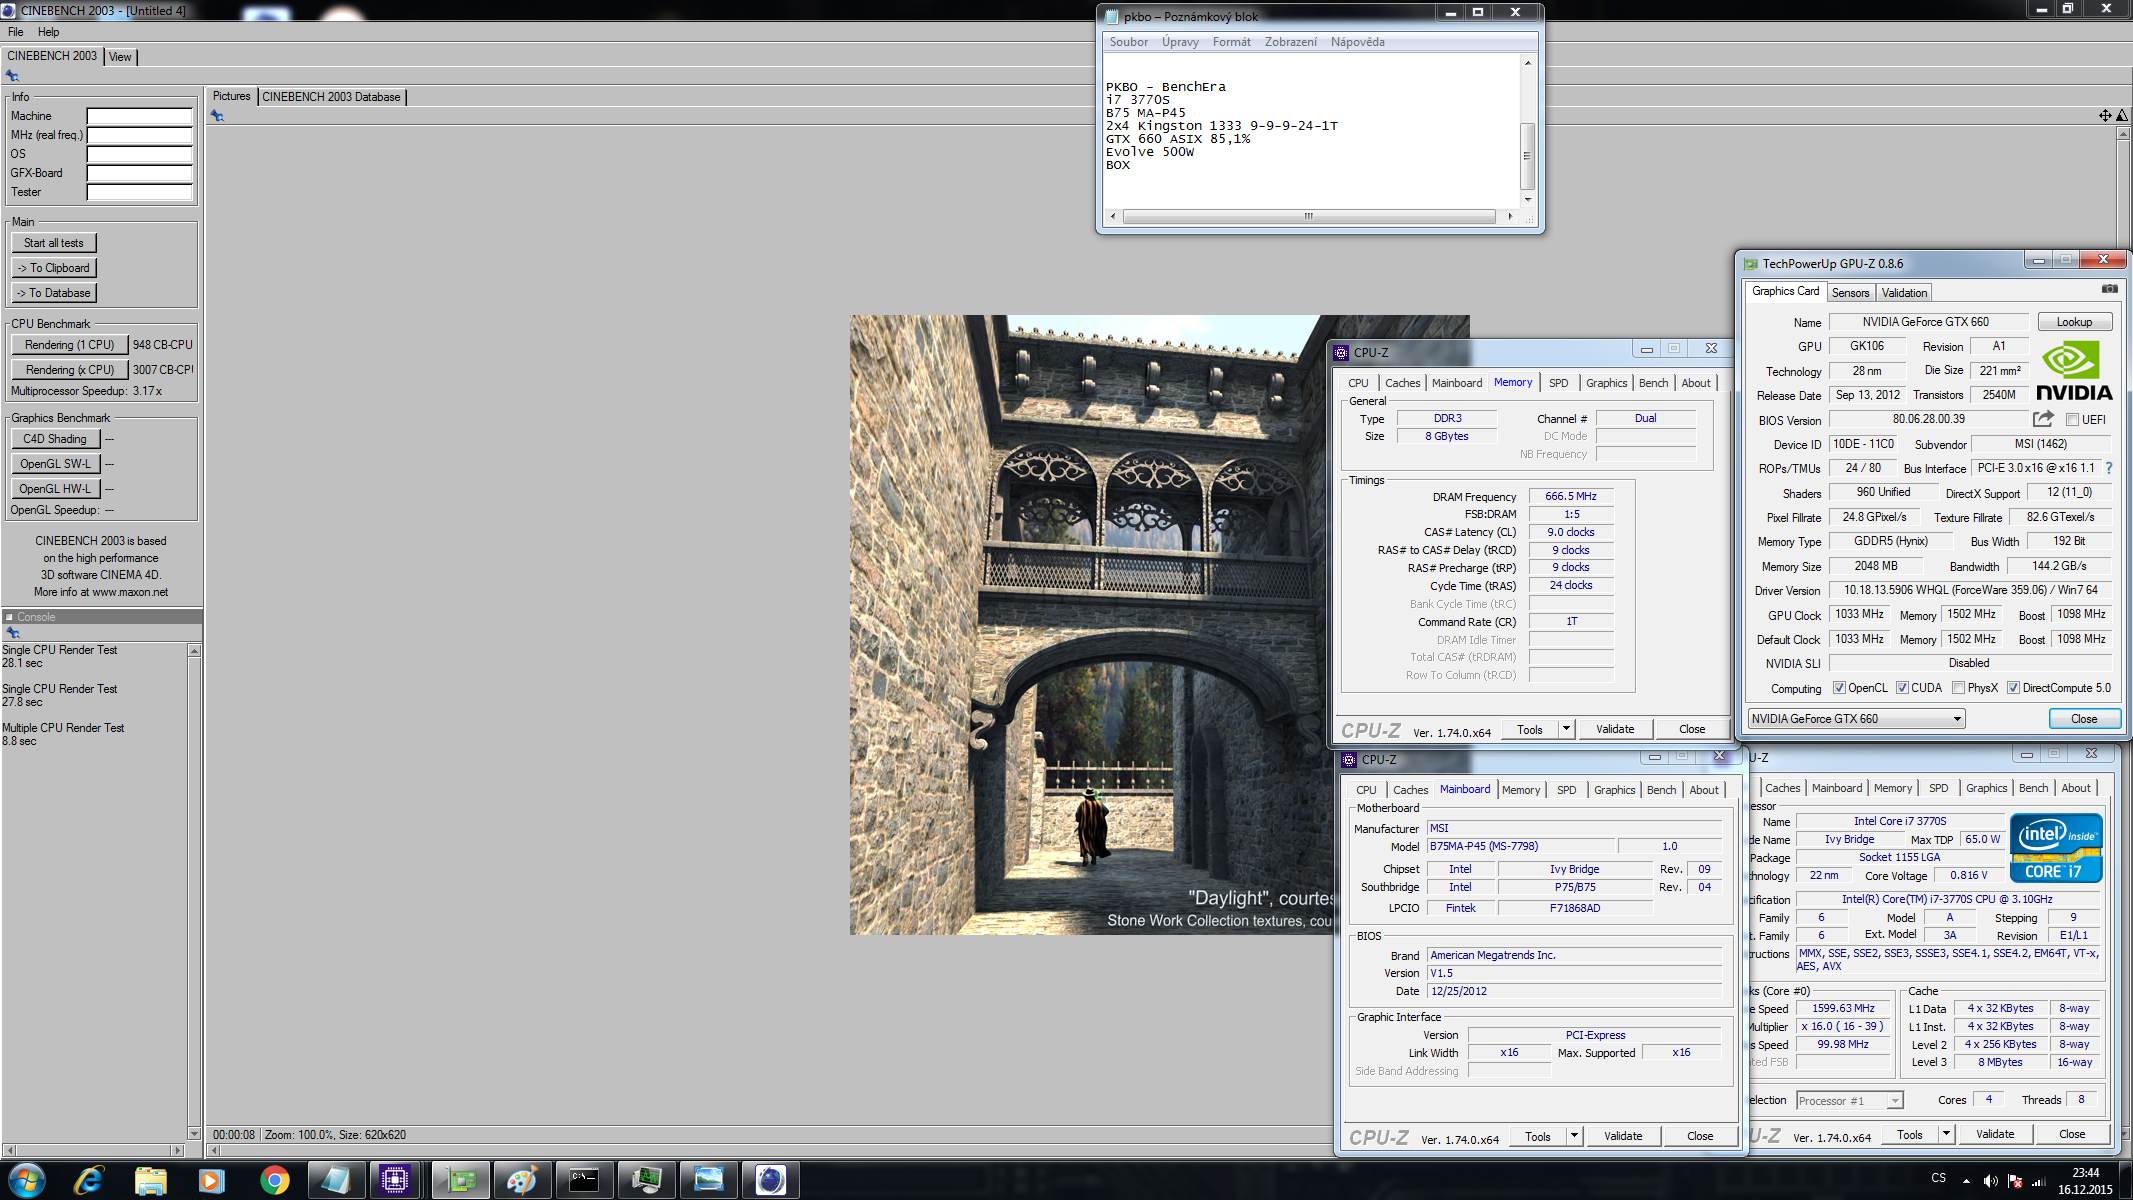Open the Help menu in CINEBENCH
This screenshot has height=1200, width=2133.
click(48, 32)
